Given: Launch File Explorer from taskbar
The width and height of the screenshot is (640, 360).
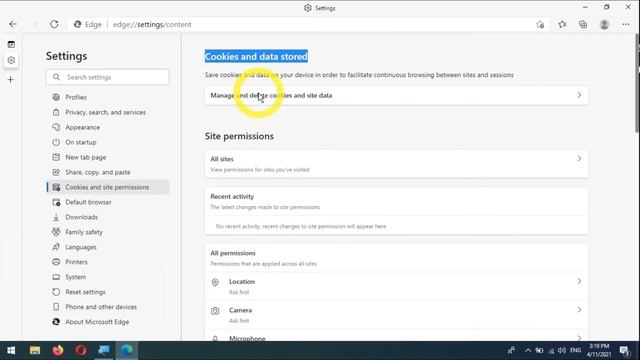Looking at the screenshot, I should click(x=35, y=350).
